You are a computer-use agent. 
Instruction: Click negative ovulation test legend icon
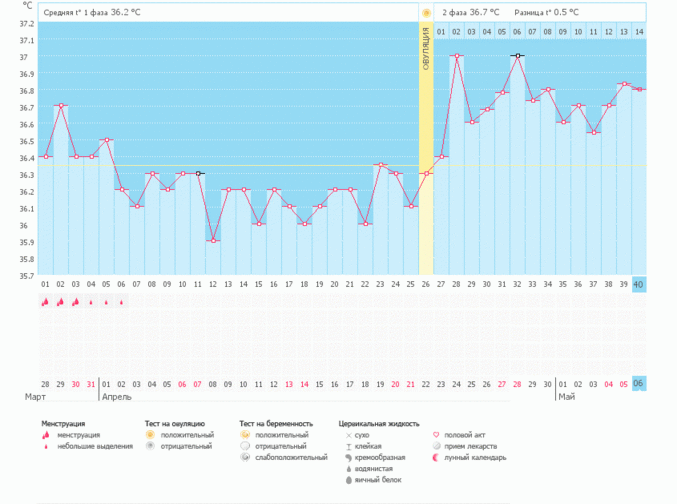[x=150, y=446]
